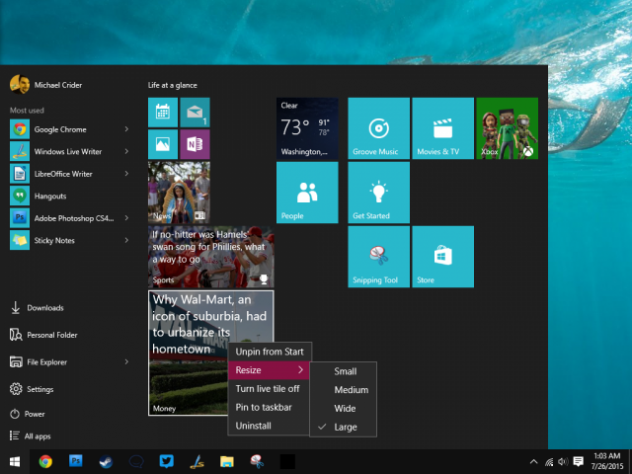Expand the File Explorer submenu arrow

(x=127, y=362)
